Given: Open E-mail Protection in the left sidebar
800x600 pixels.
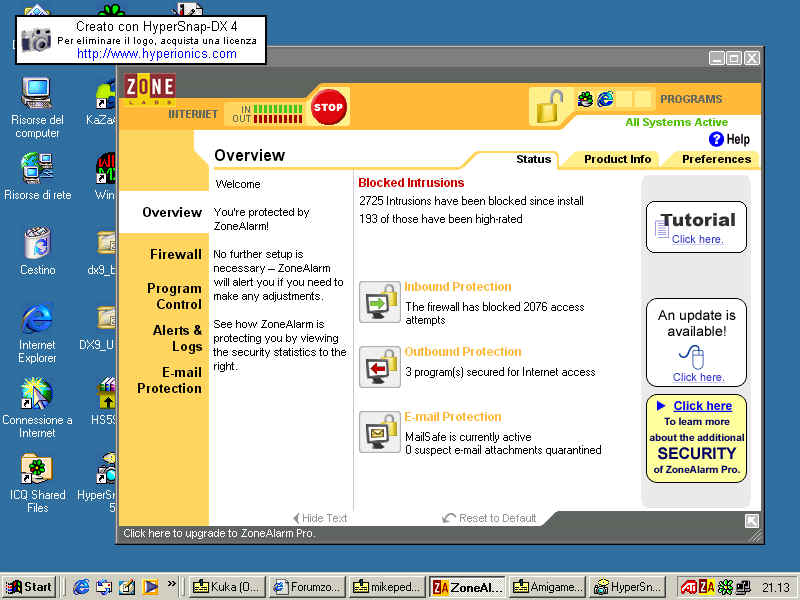Looking at the screenshot, I should pyautogui.click(x=169, y=381).
